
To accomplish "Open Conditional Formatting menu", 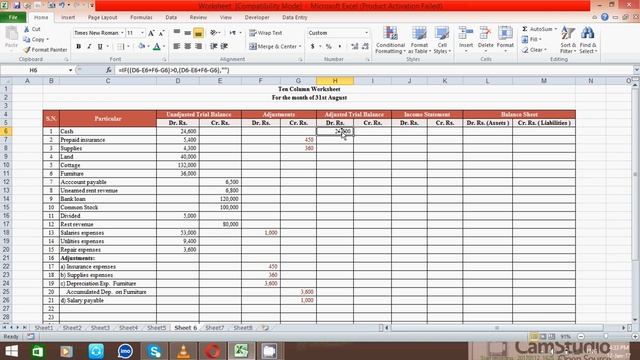I will coord(390,40).
